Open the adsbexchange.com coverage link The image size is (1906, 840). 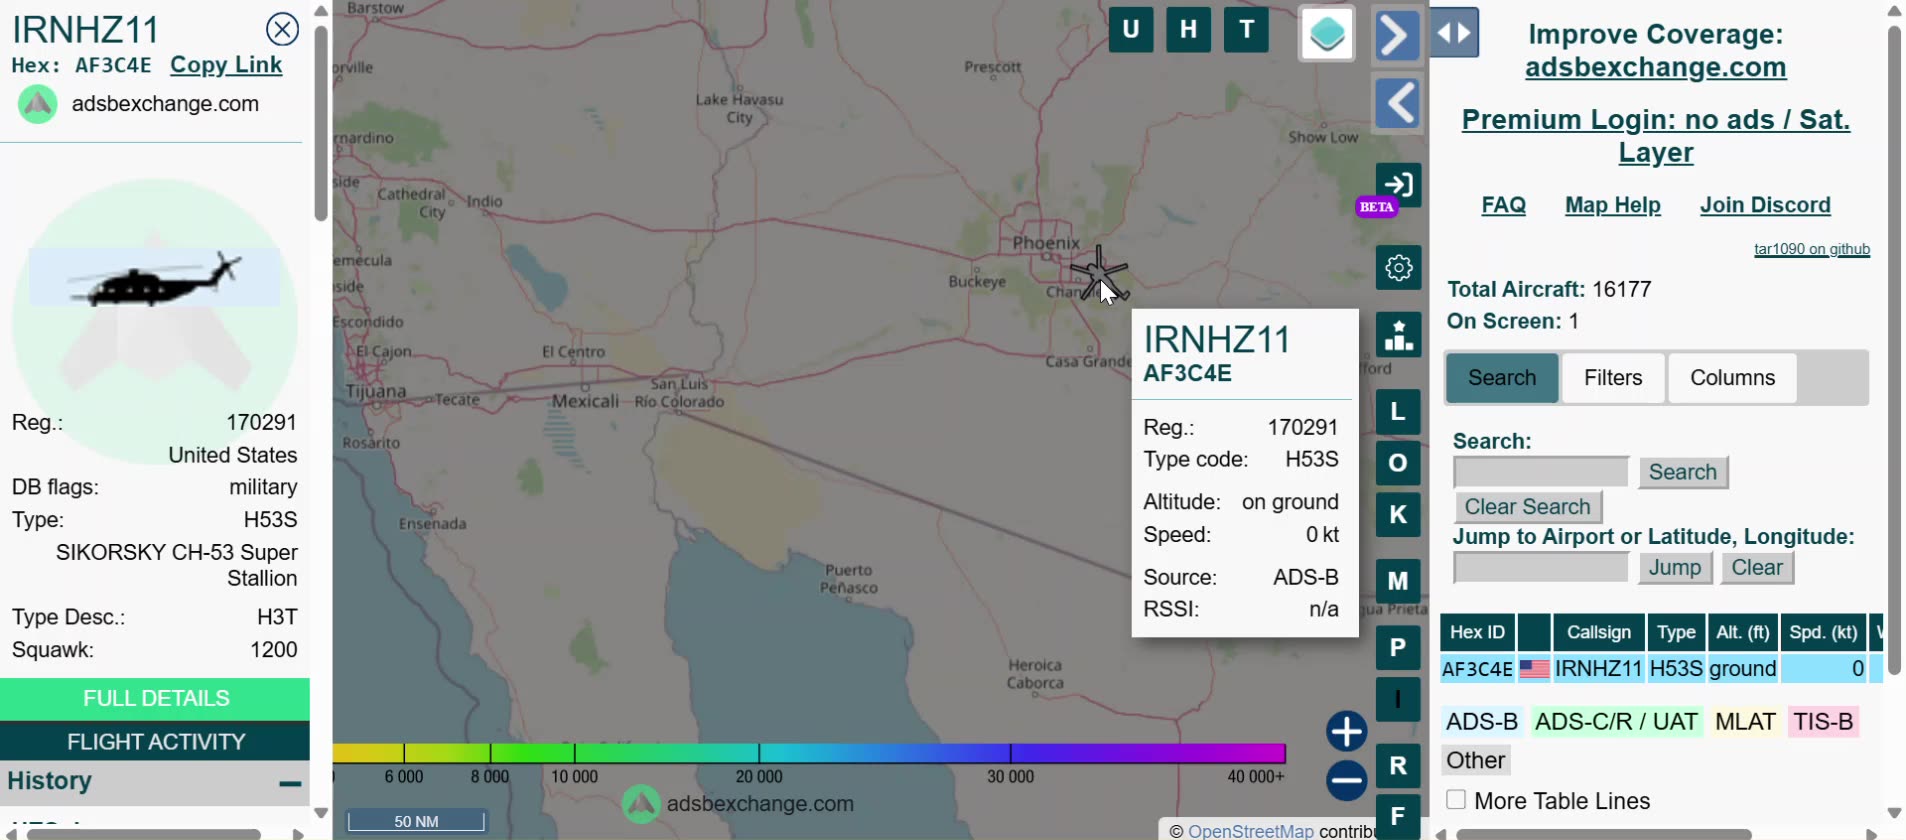1655,67
